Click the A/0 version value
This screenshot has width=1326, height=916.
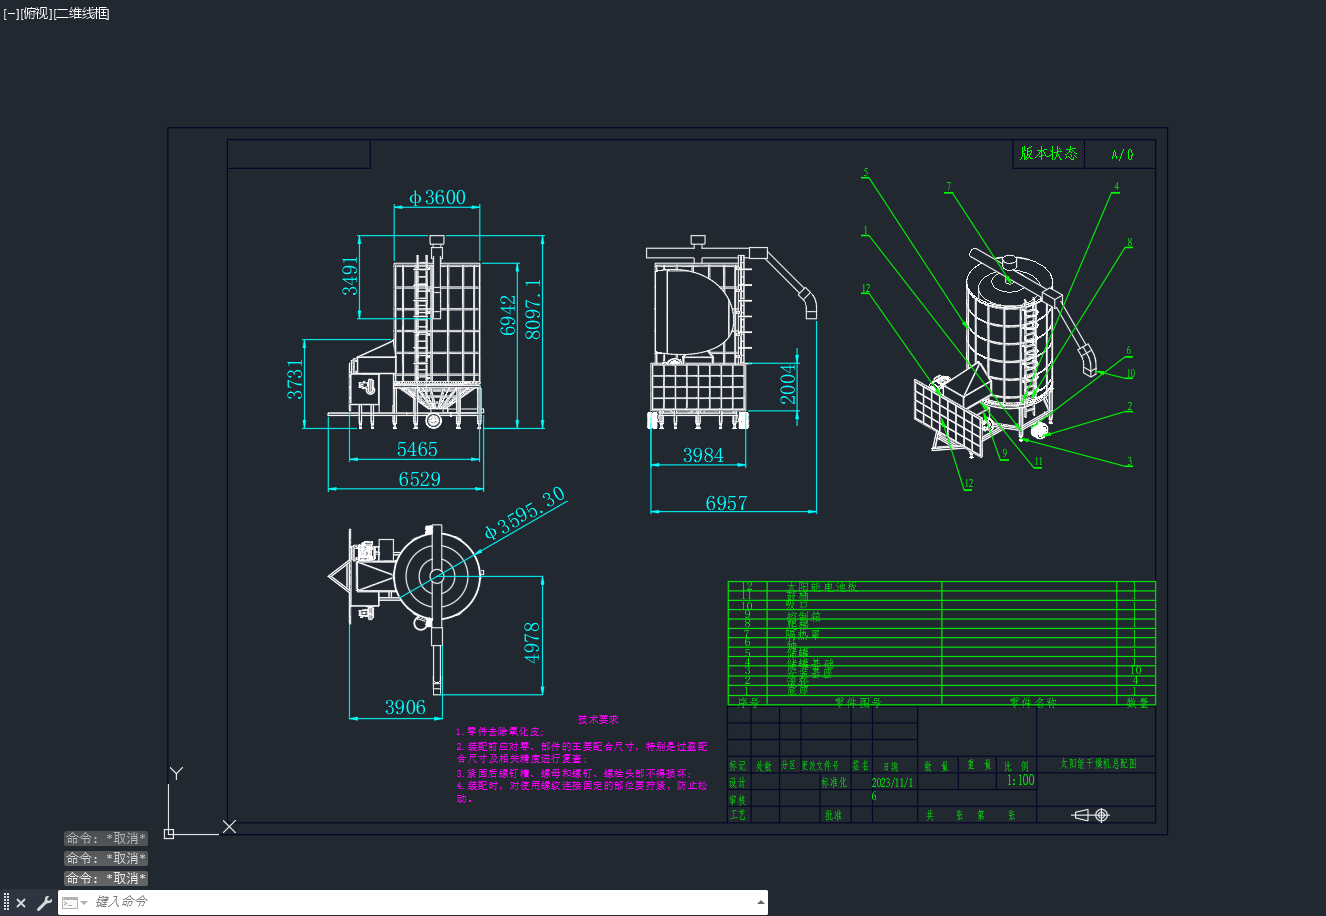point(1123,155)
